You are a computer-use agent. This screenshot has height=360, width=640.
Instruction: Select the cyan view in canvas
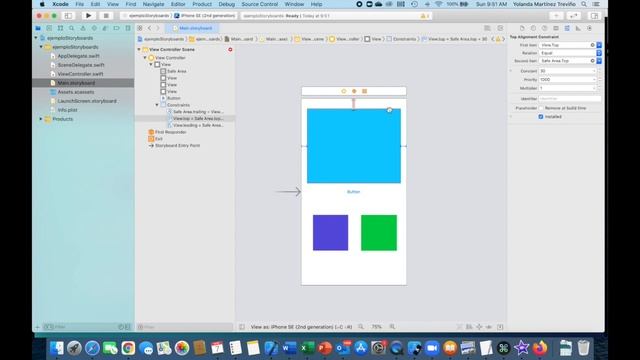tap(354, 146)
